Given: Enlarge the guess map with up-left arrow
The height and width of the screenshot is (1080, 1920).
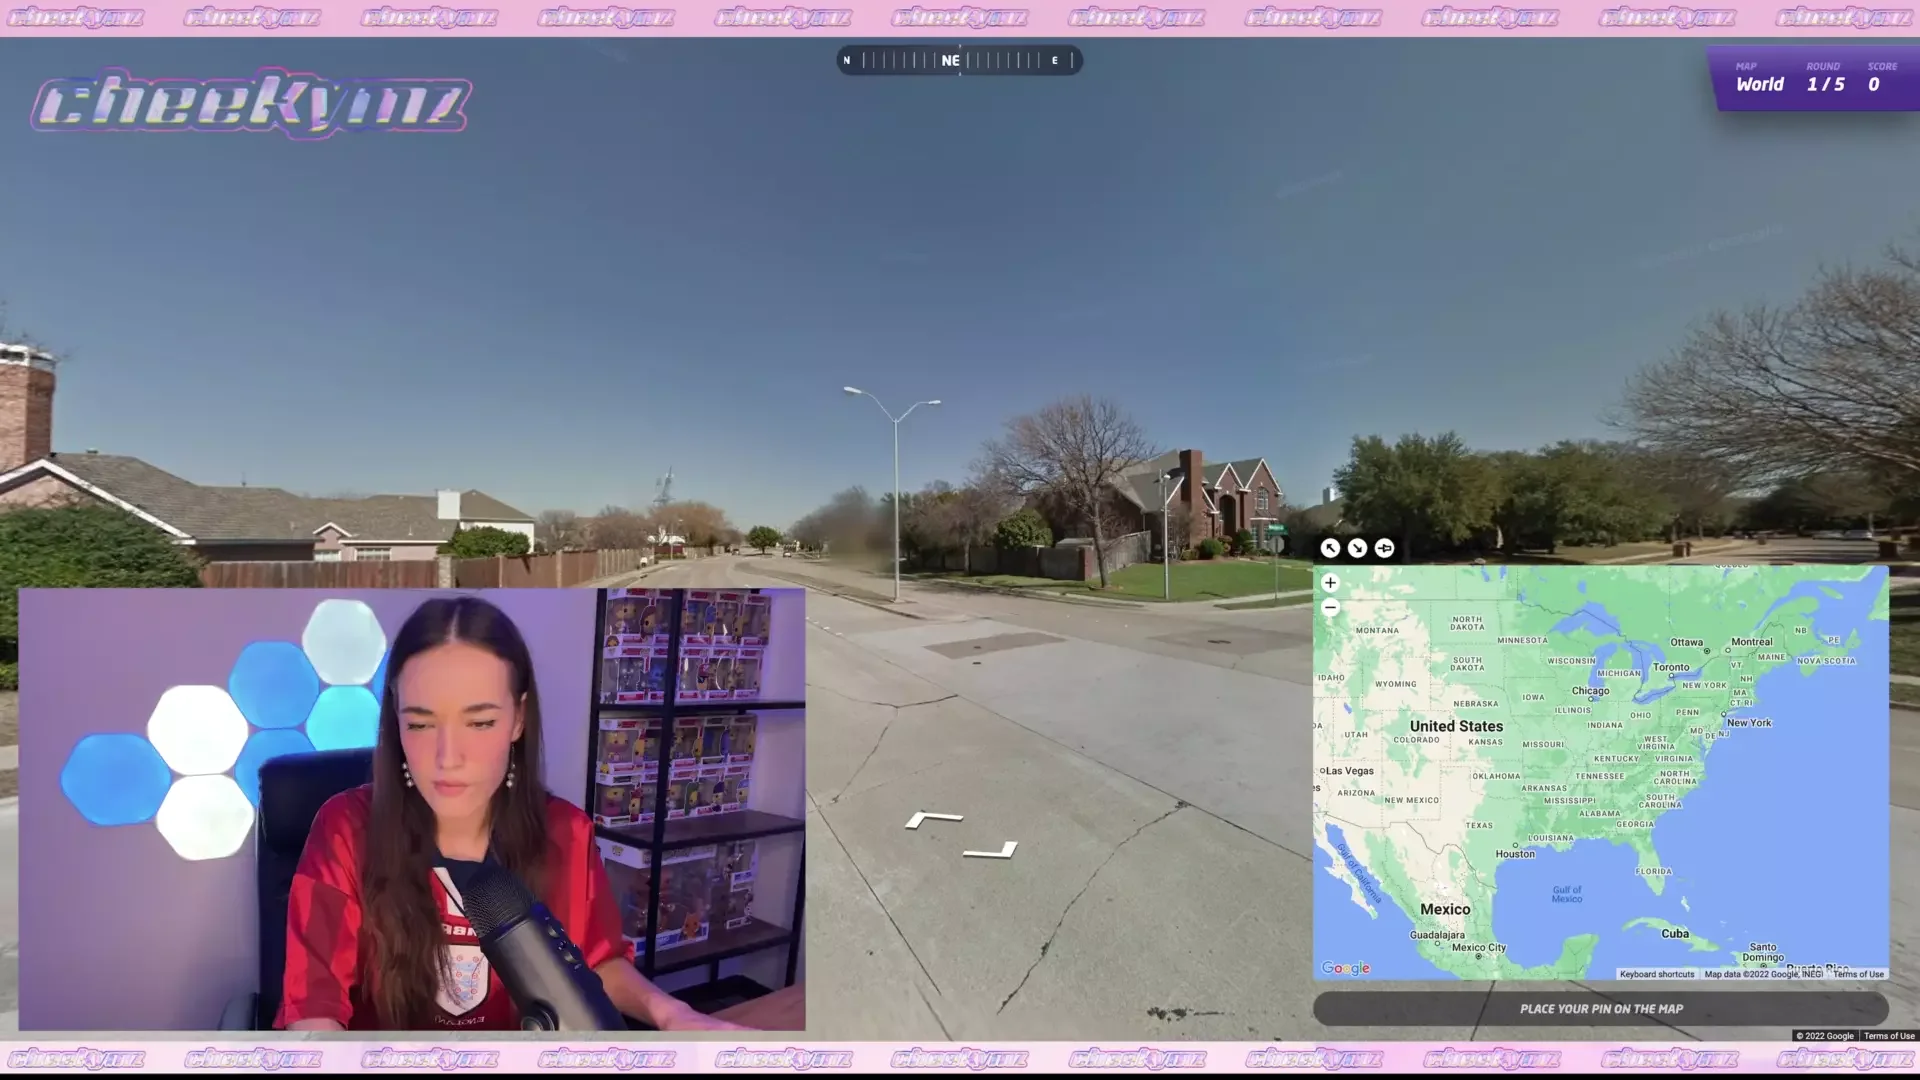Looking at the screenshot, I should tap(1330, 548).
